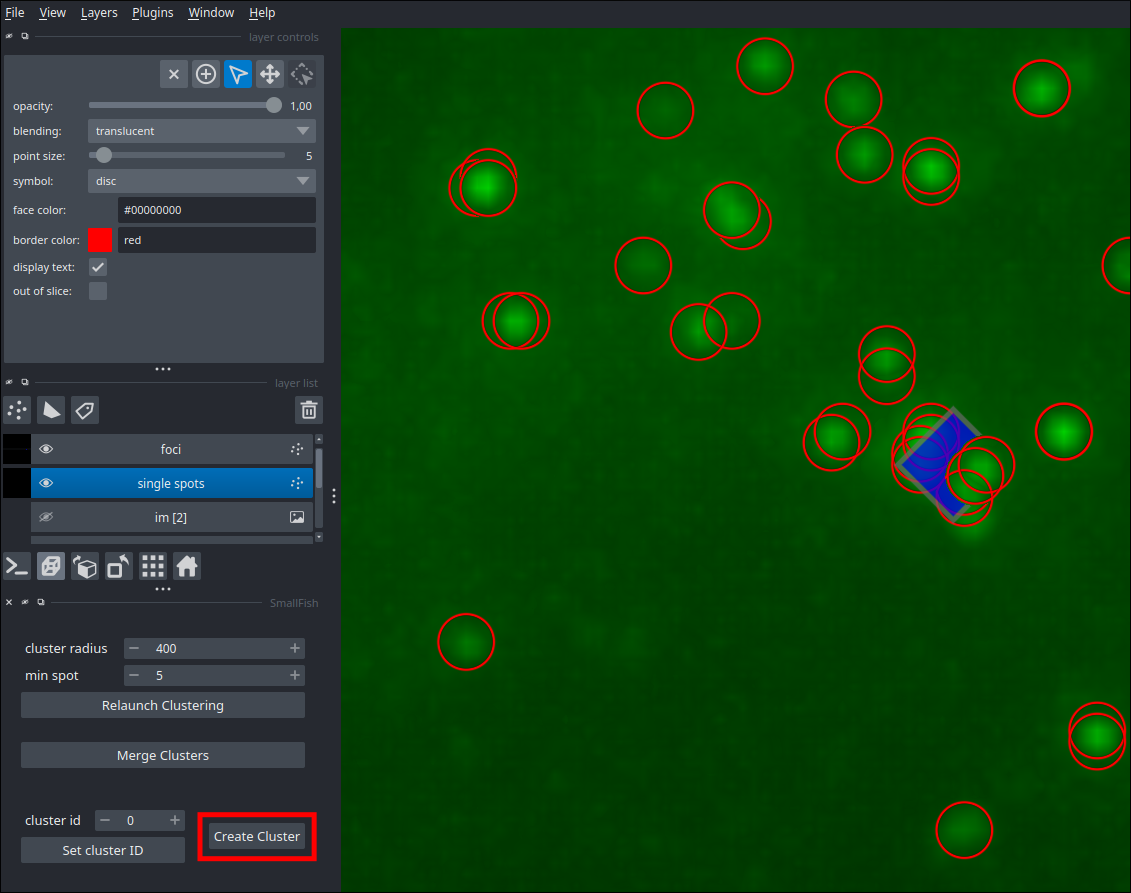The width and height of the screenshot is (1131, 893).
Task: Uncheck the display text checkbox
Action: pyautogui.click(x=98, y=267)
